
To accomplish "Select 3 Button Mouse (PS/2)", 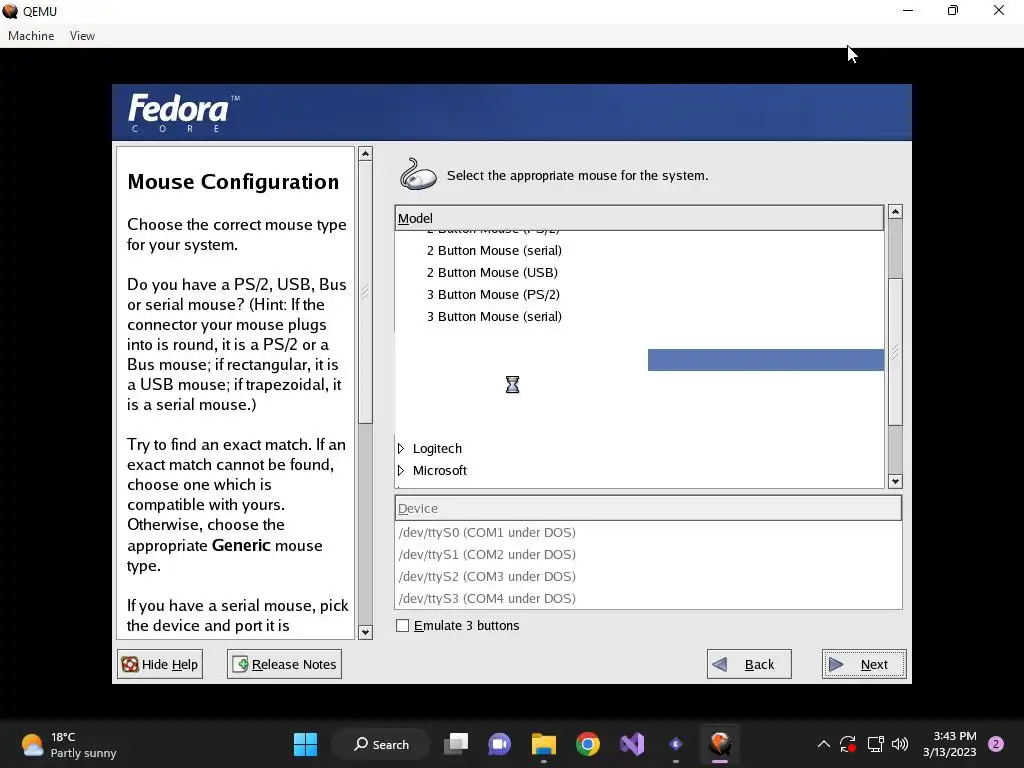I will pos(493,295).
